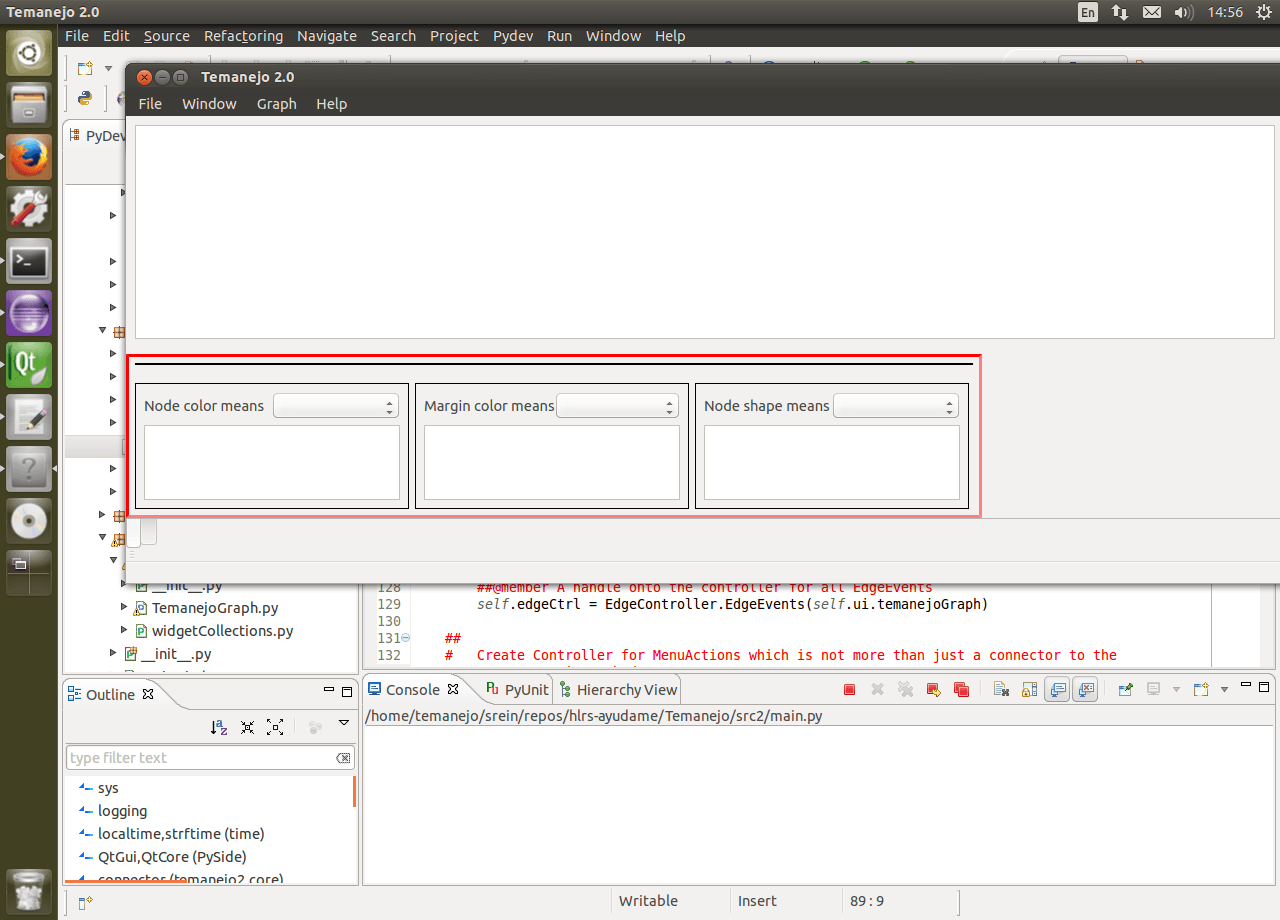Image resolution: width=1280 pixels, height=920 pixels.
Task: Switch to the PyUnit tab
Action: pos(517,690)
